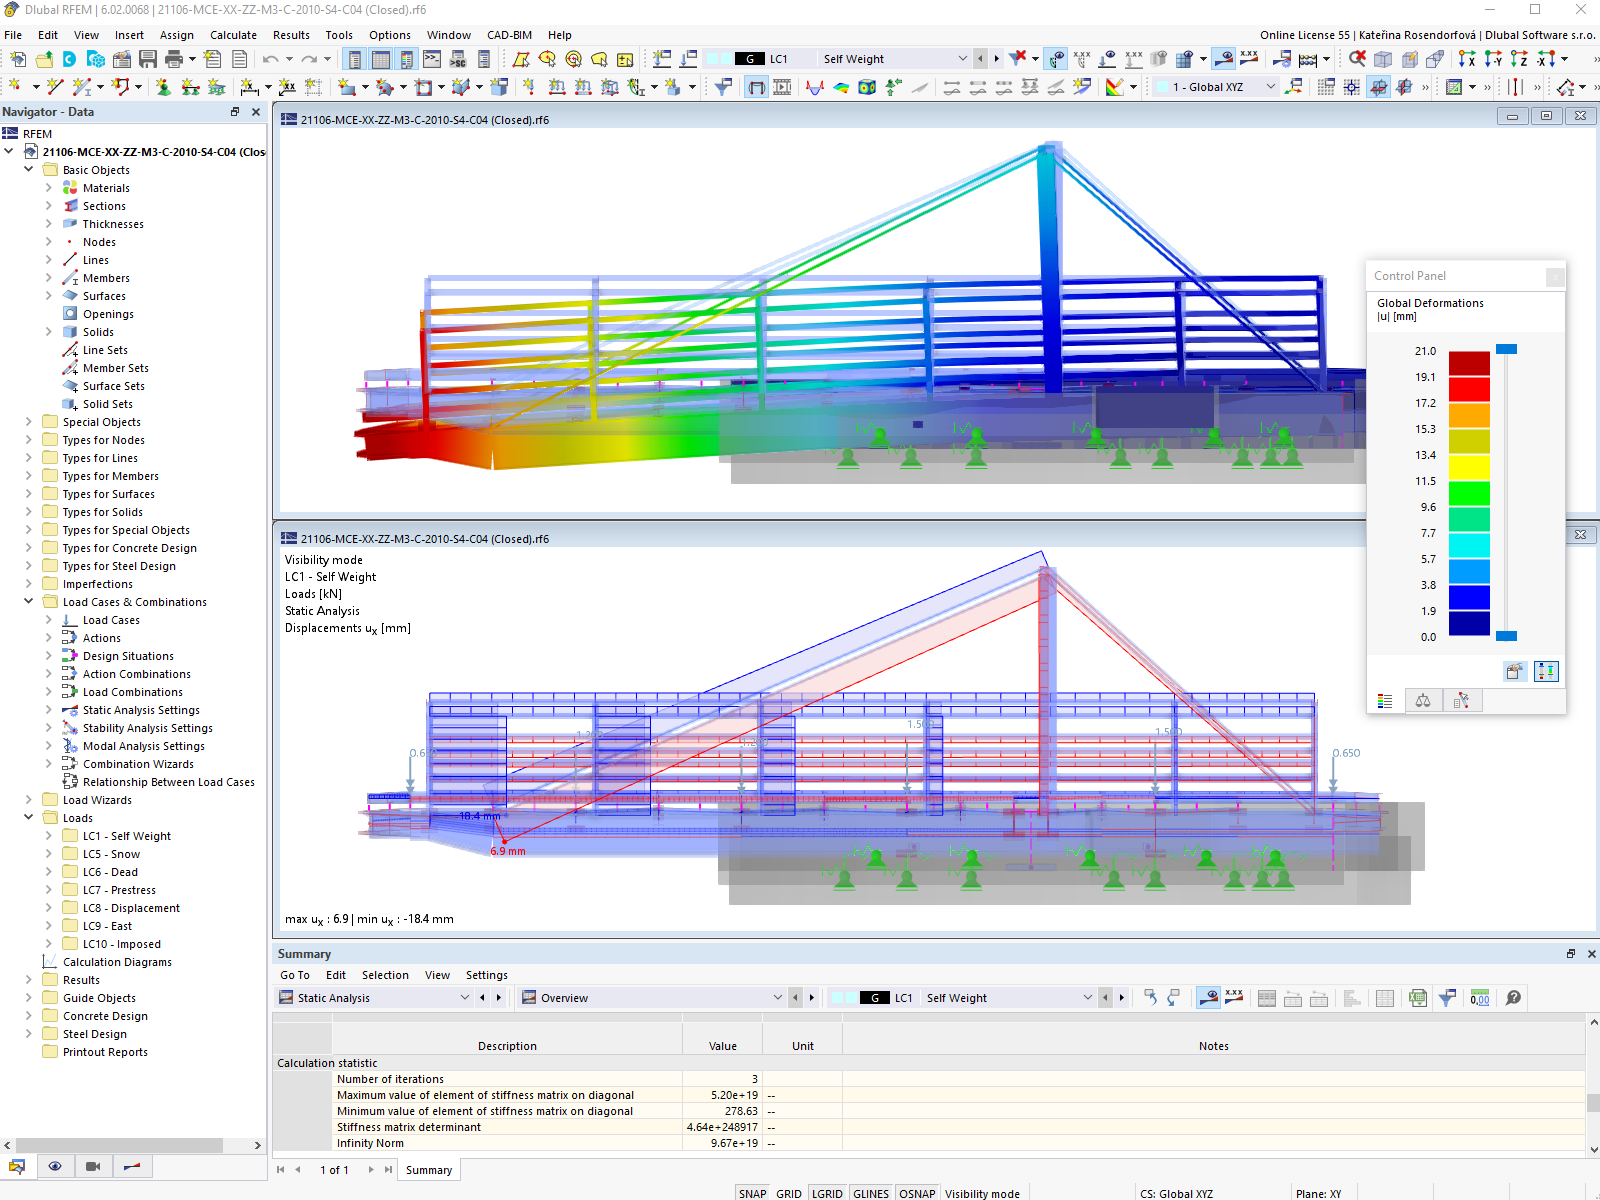Screen dimensions: 1600x1200
Task: Click the scales tab icon in Control Panel
Action: pos(1423,701)
